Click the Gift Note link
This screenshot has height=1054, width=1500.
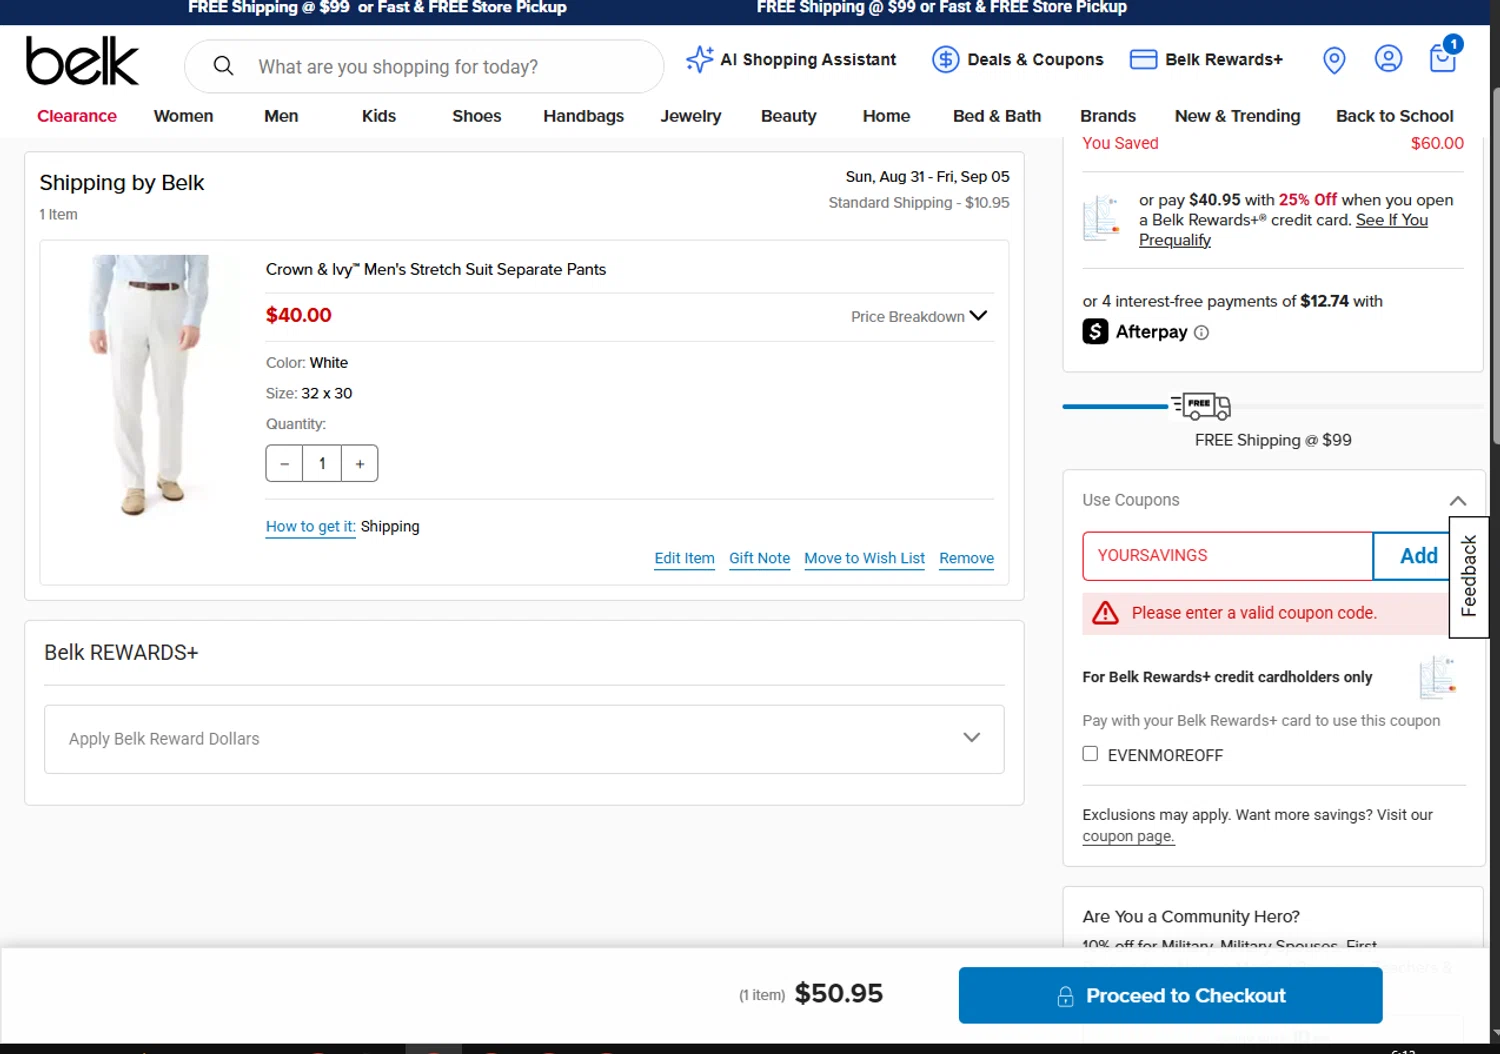click(760, 559)
